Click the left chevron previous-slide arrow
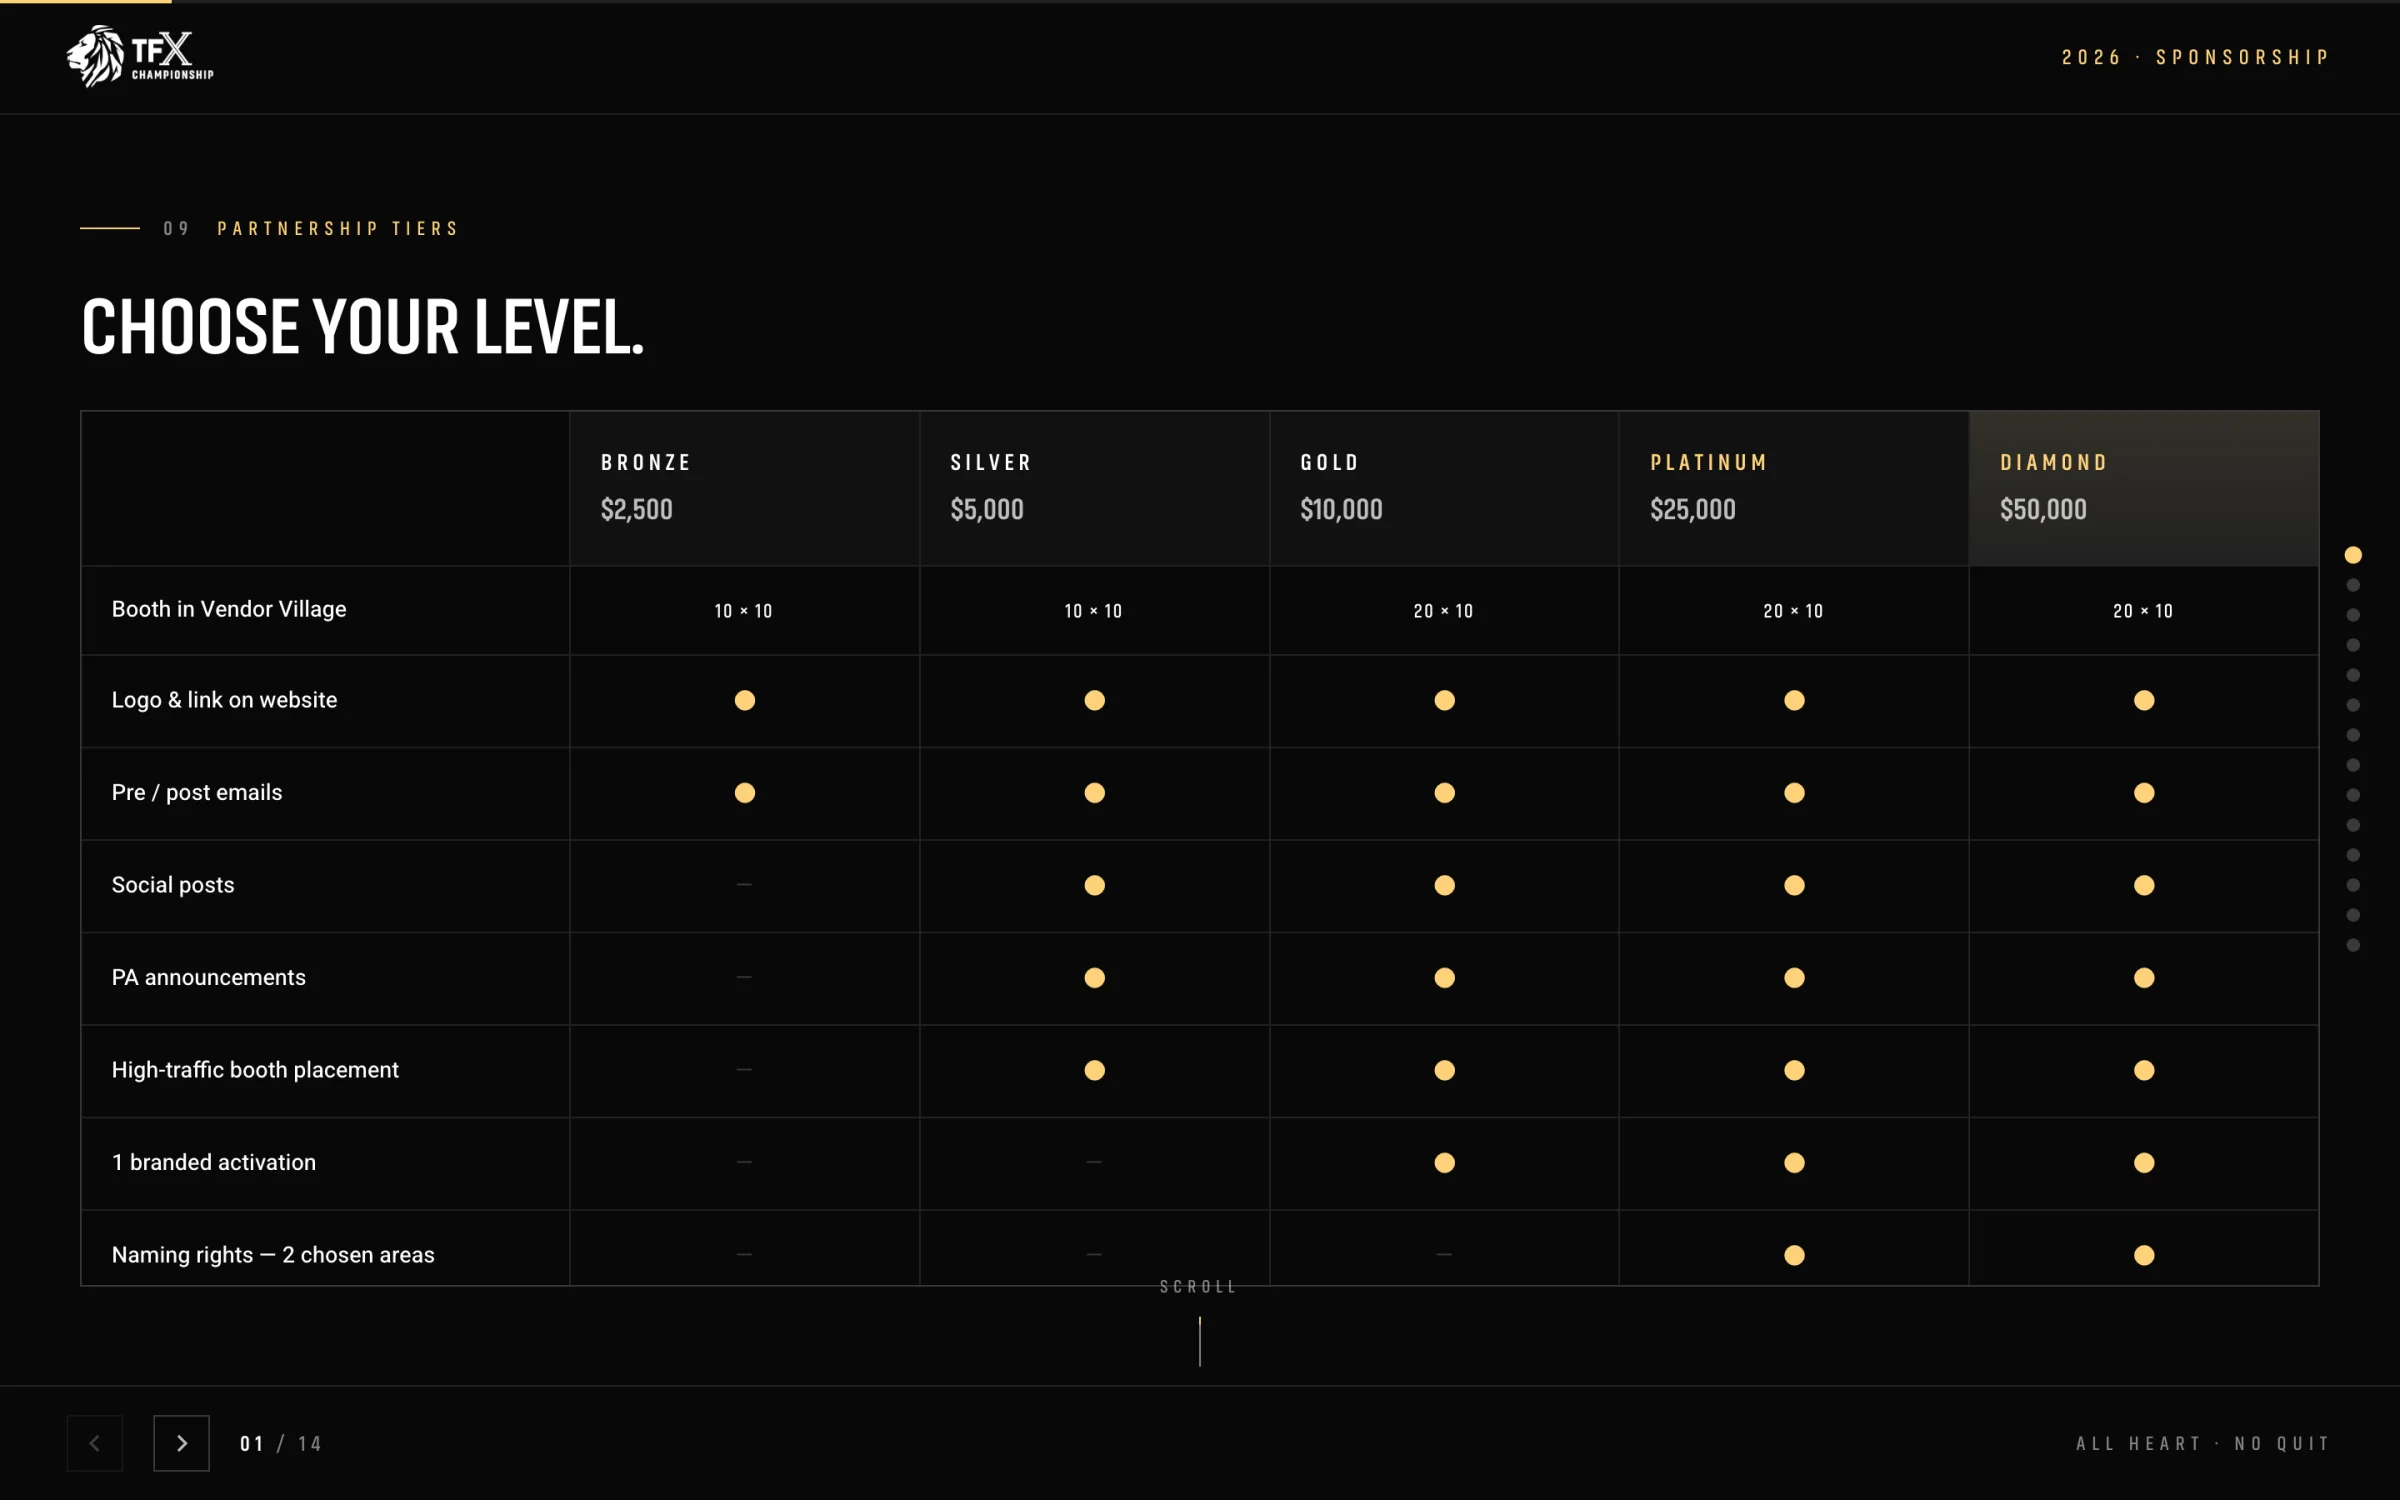Screen dimensions: 2400x1500 tap(94, 1443)
